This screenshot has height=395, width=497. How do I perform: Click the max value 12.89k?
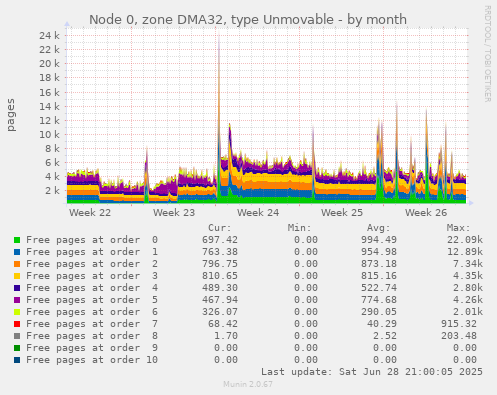coord(465,252)
